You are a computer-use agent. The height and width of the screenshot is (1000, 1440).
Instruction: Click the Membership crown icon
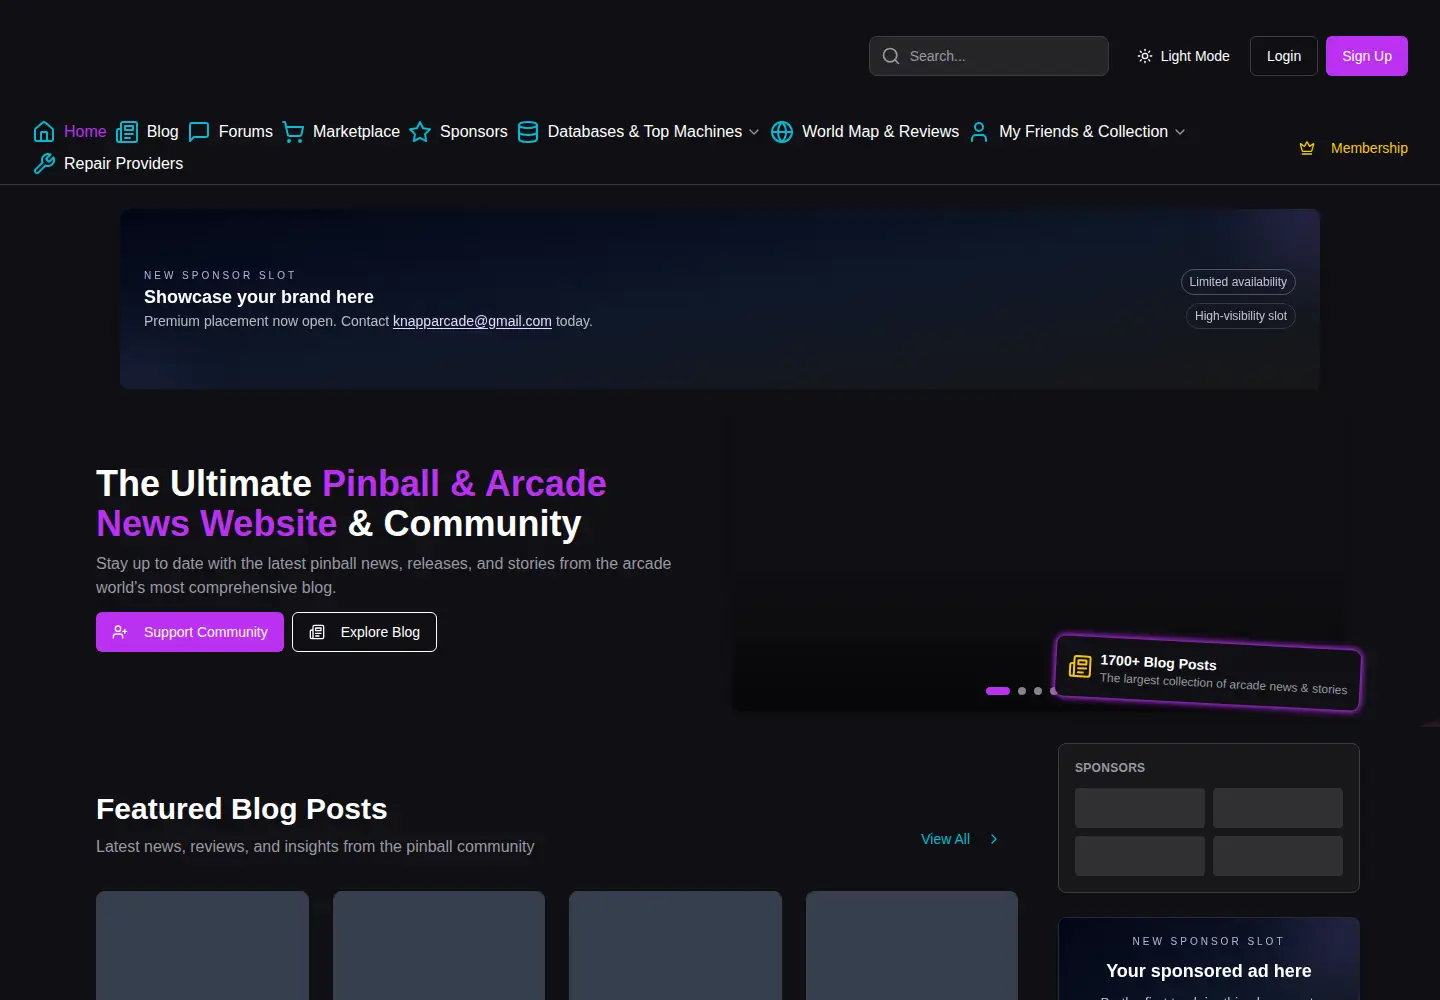[x=1307, y=148]
